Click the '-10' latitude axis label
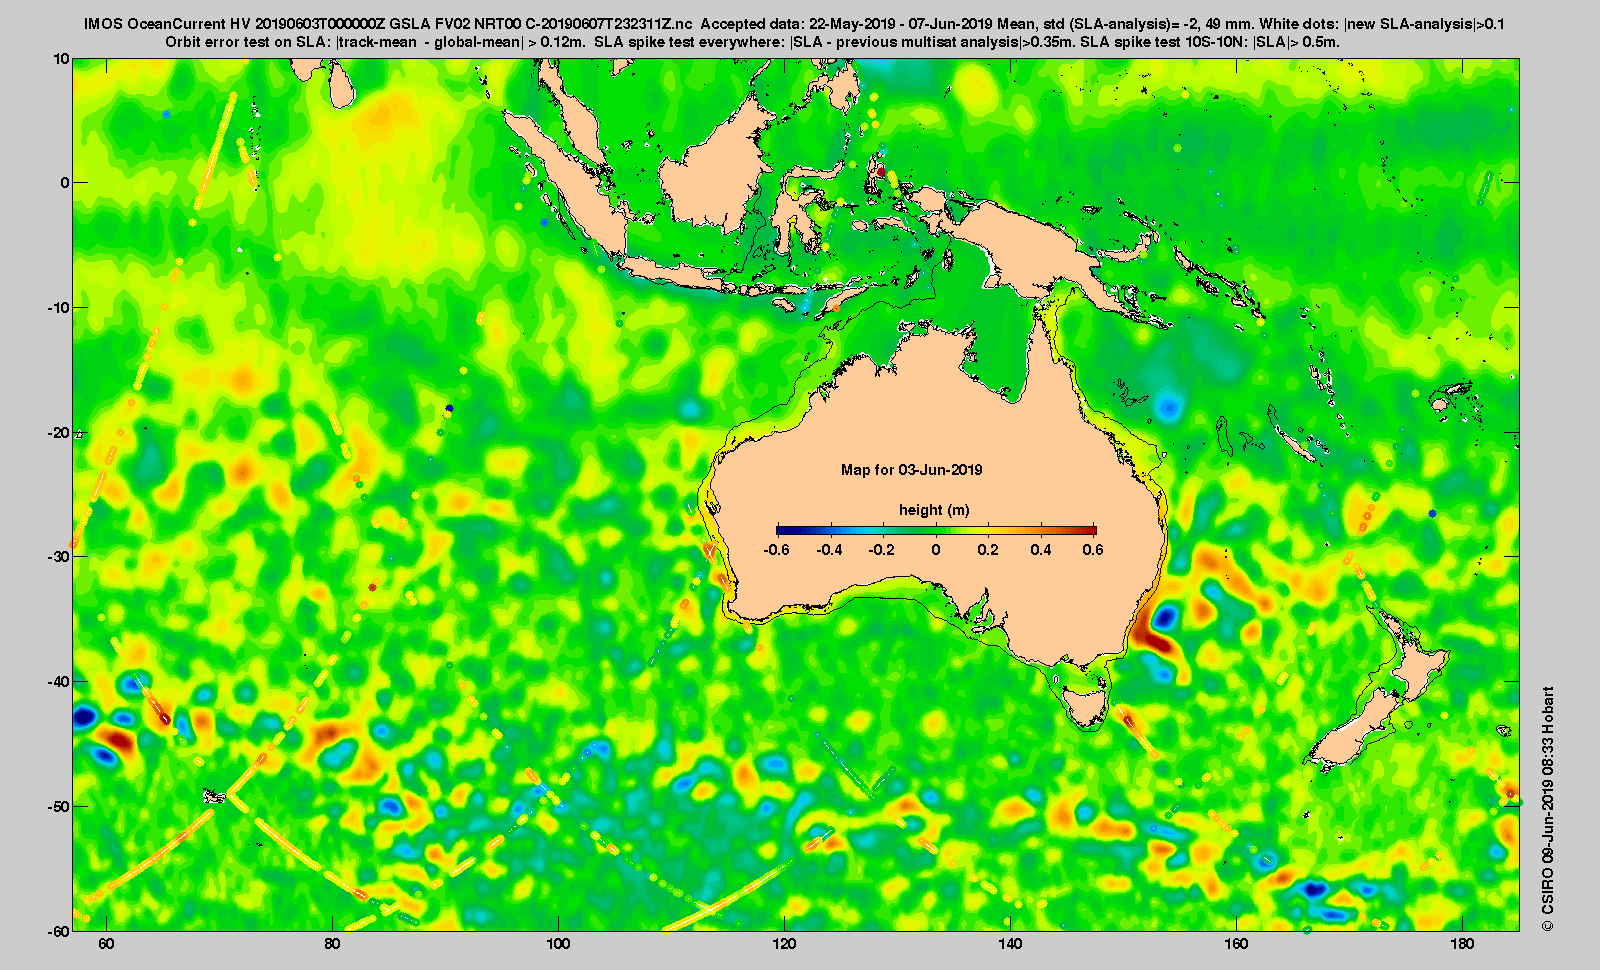 tap(59, 308)
